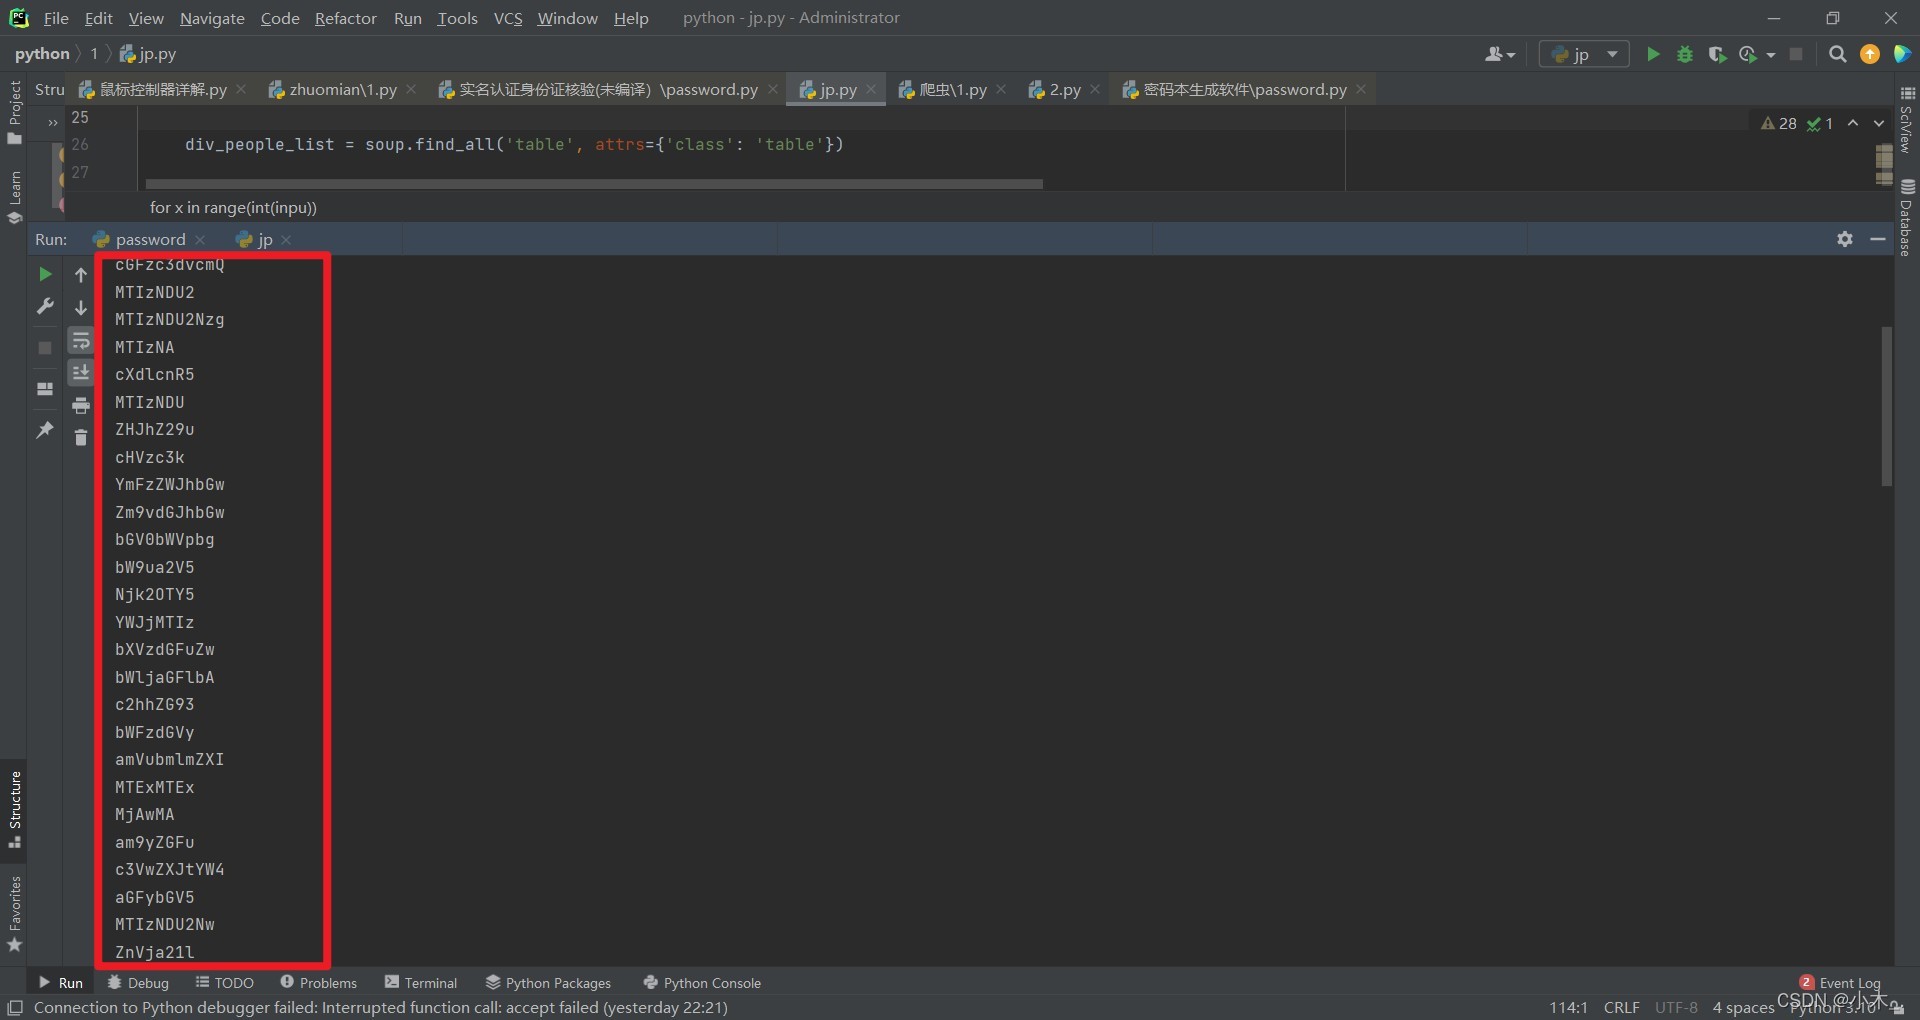Switch to the 2.py editor tab

click(x=1064, y=89)
